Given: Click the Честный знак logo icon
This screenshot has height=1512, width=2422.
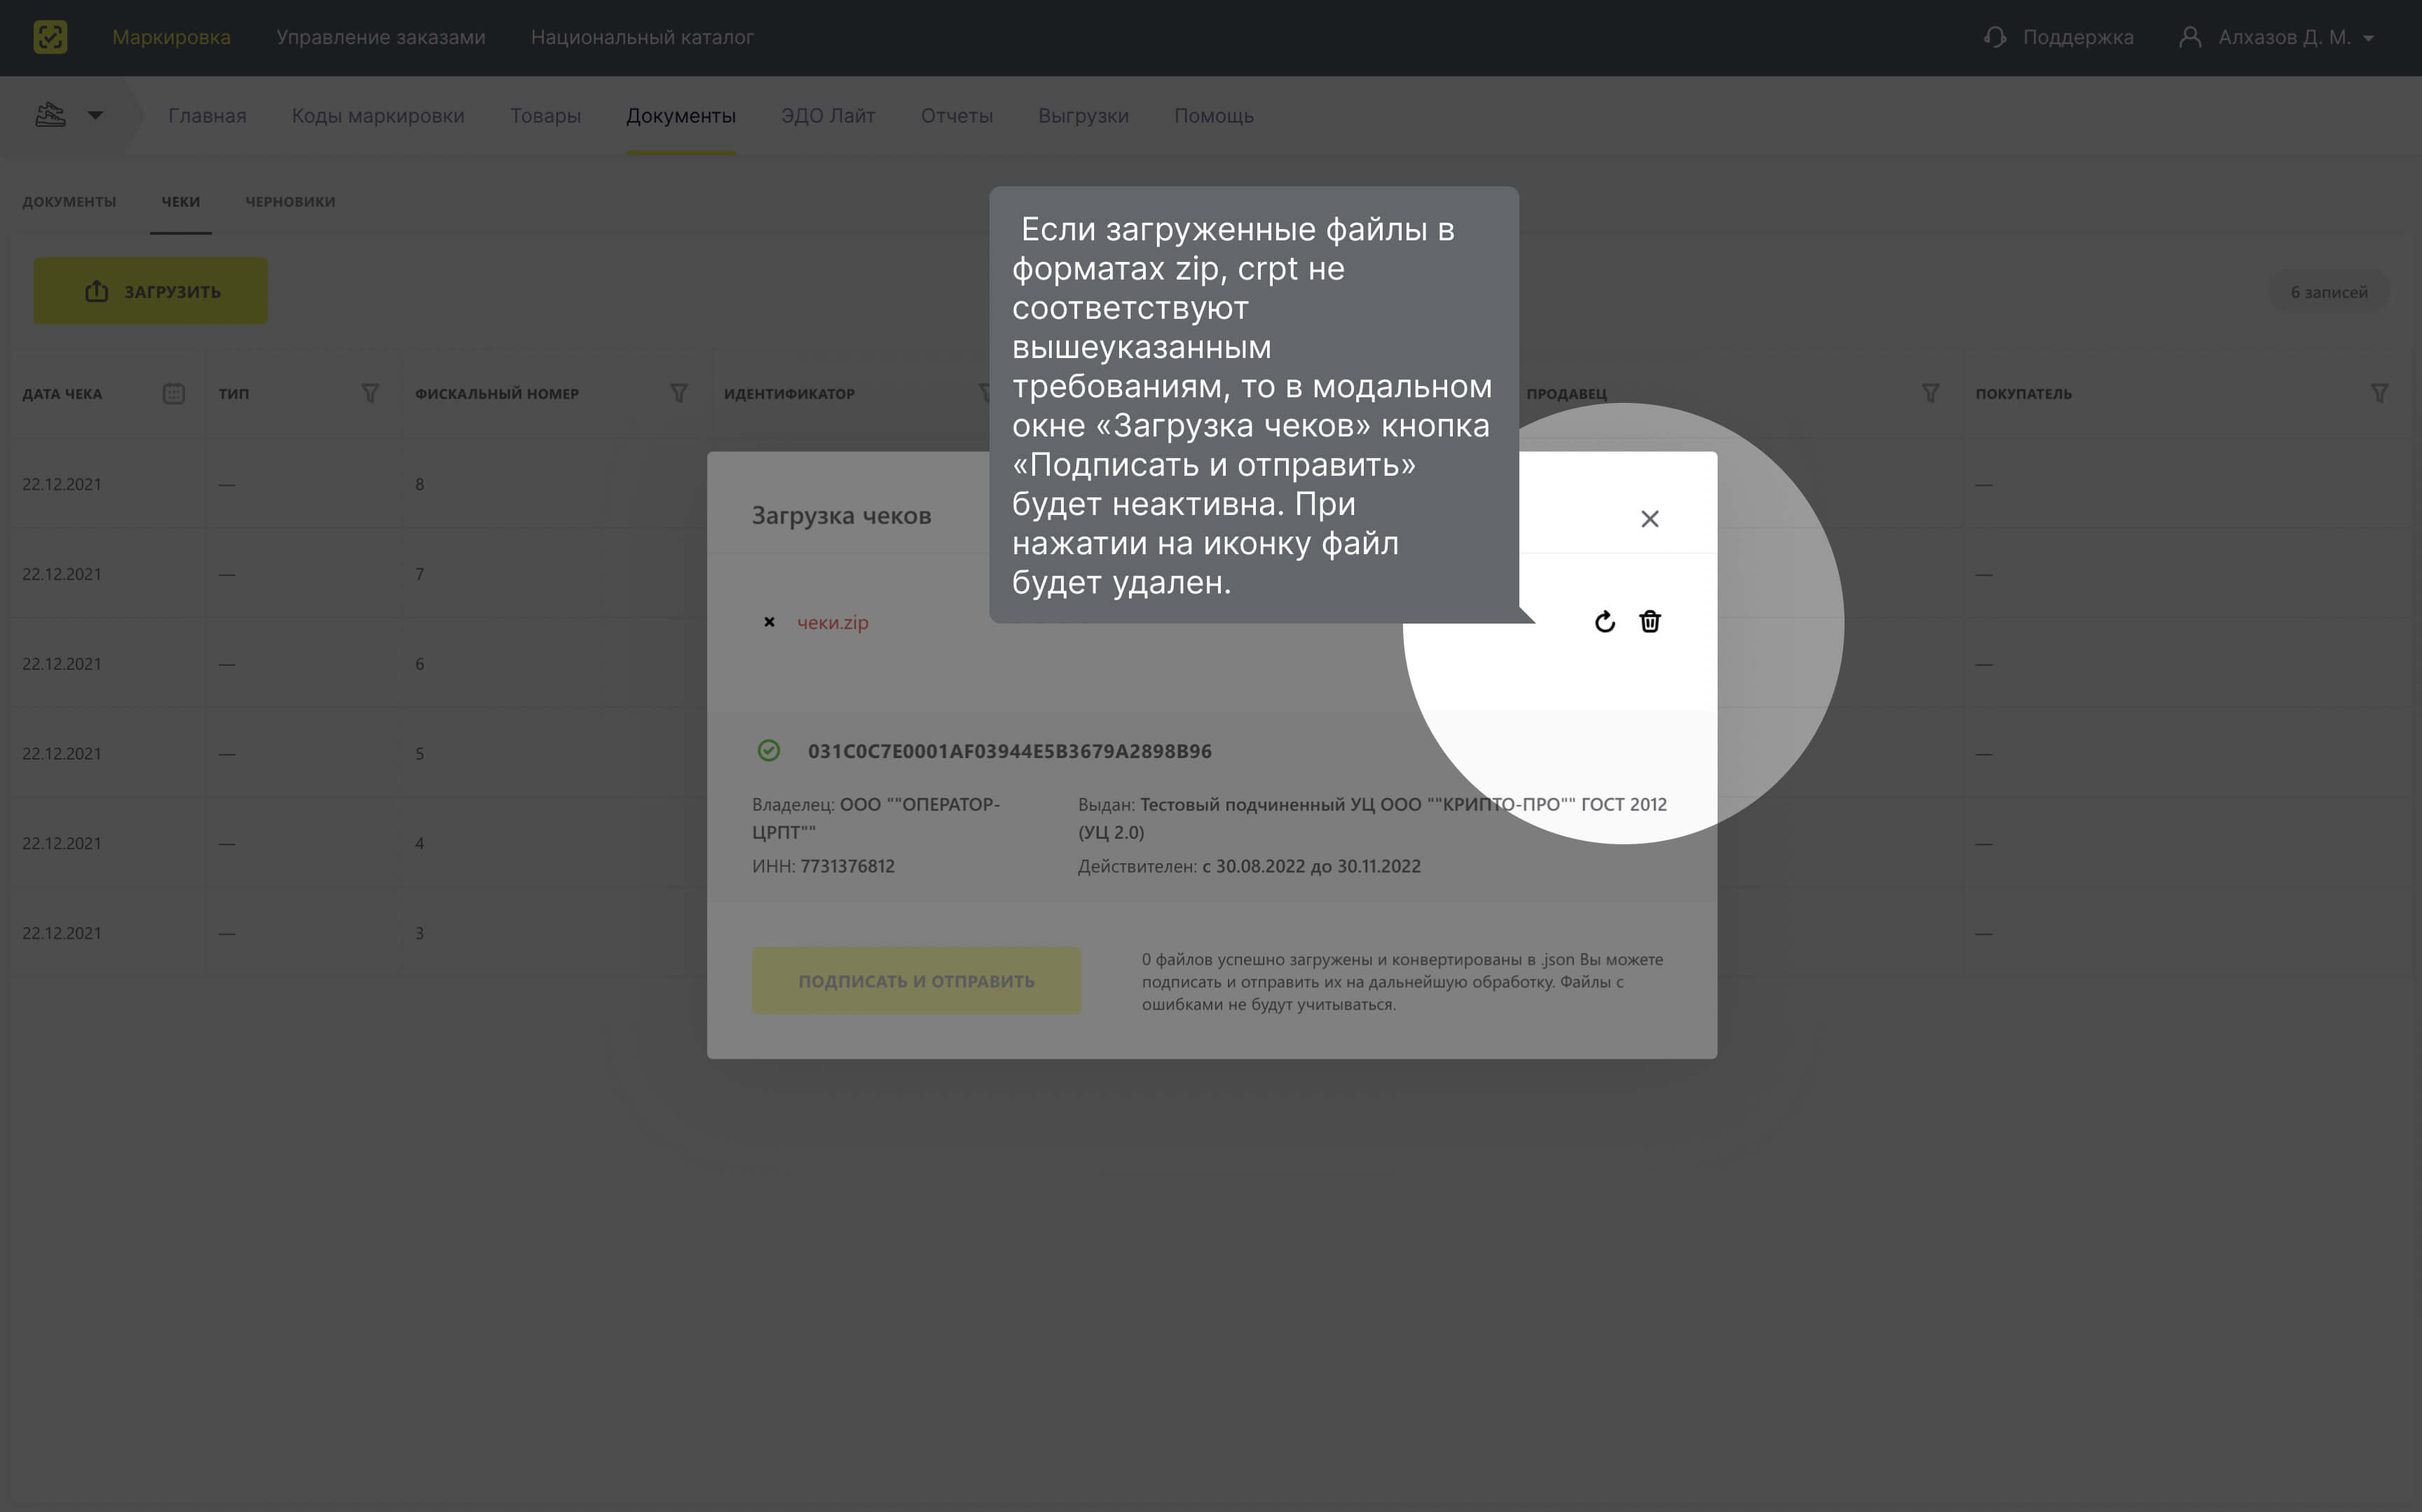Looking at the screenshot, I should [50, 37].
